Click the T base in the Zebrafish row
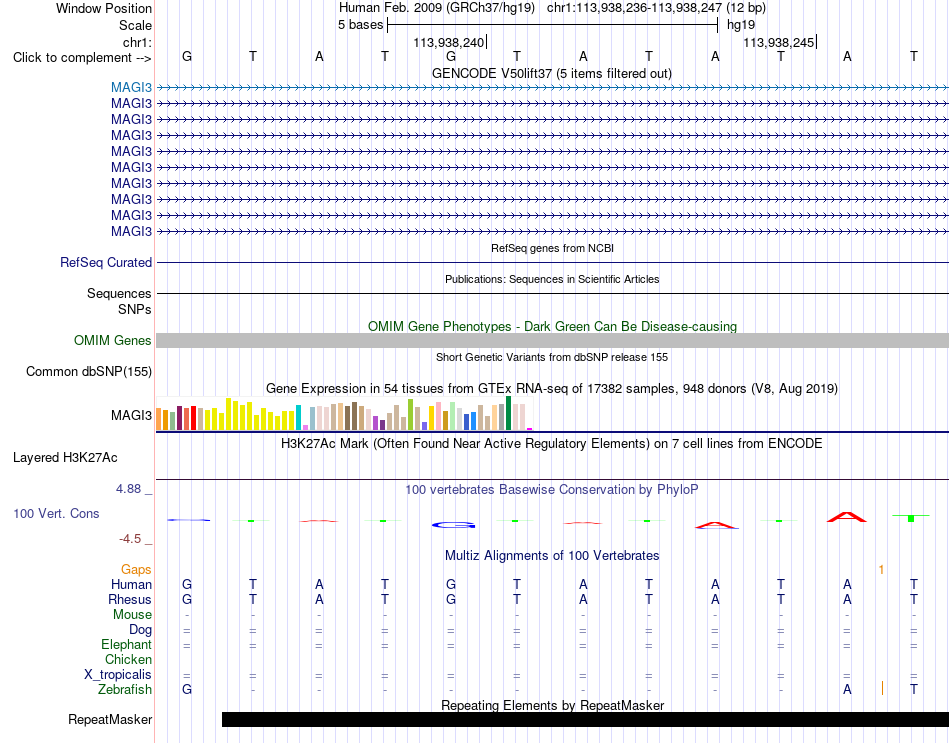 click(x=914, y=689)
